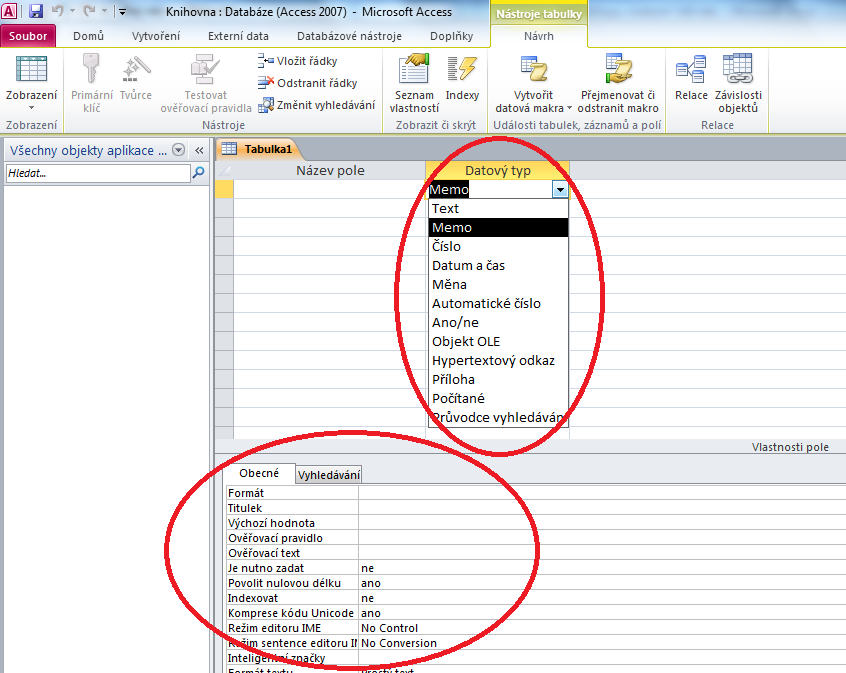Click the search magnifier in navigation pane
The height and width of the screenshot is (673, 846).
(x=199, y=173)
